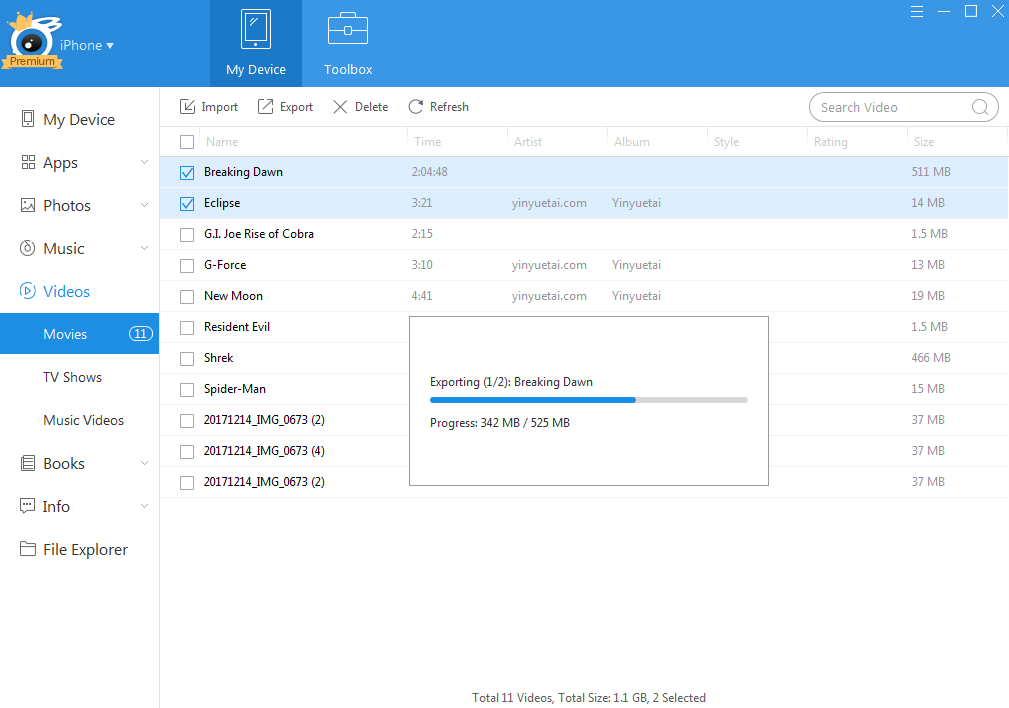Sort by the Name column header
The image size is (1009, 708).
point(222,142)
